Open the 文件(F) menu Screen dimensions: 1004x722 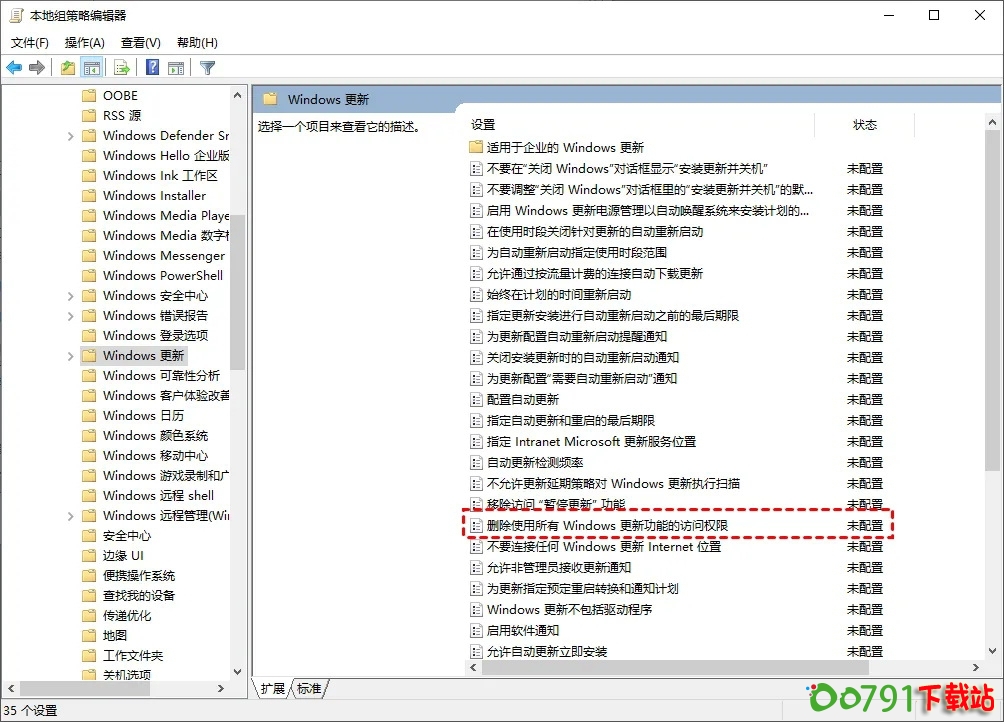30,43
